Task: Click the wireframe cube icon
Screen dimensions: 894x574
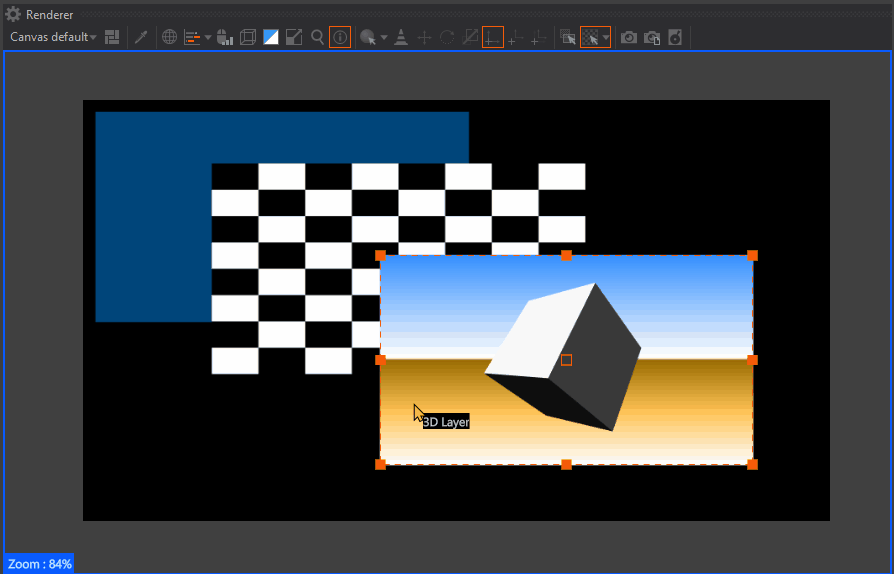Action: [x=247, y=37]
